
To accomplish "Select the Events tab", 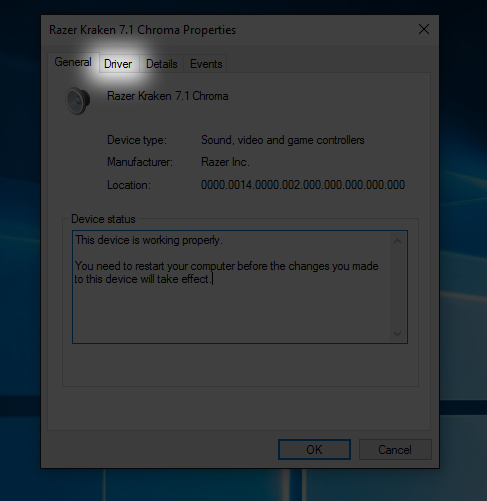I will (206, 64).
